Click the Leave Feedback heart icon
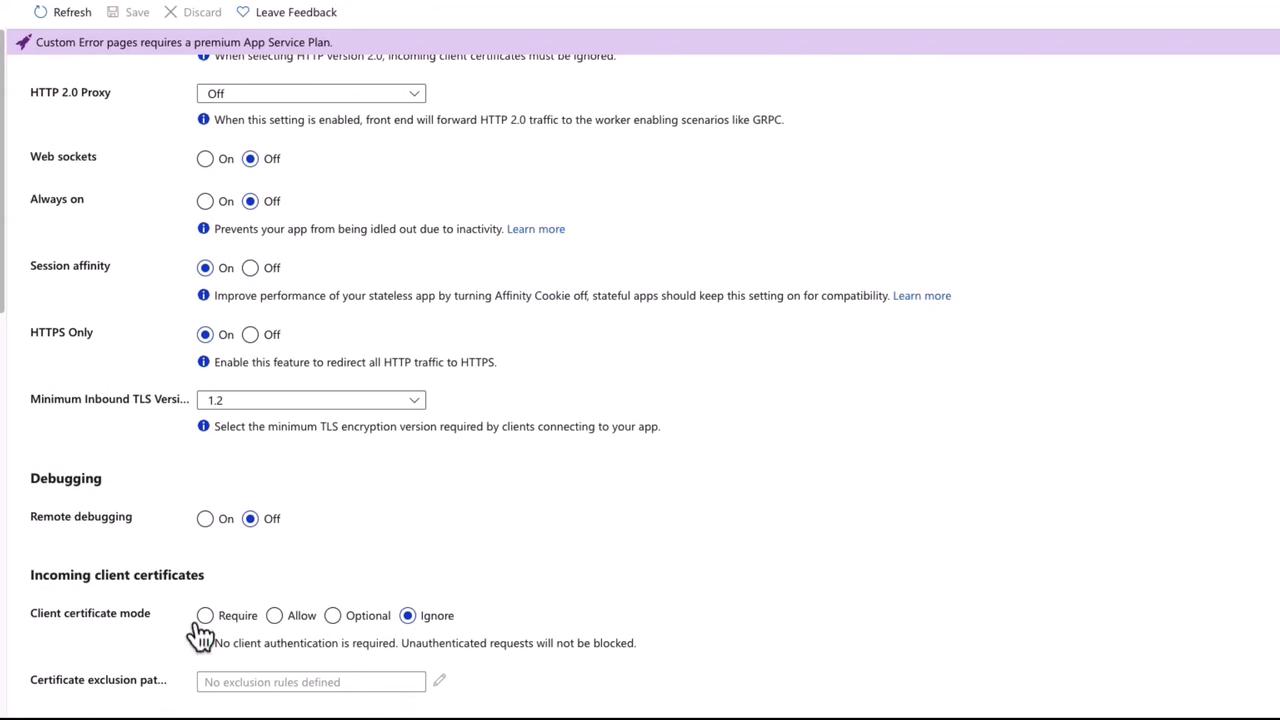 [243, 12]
